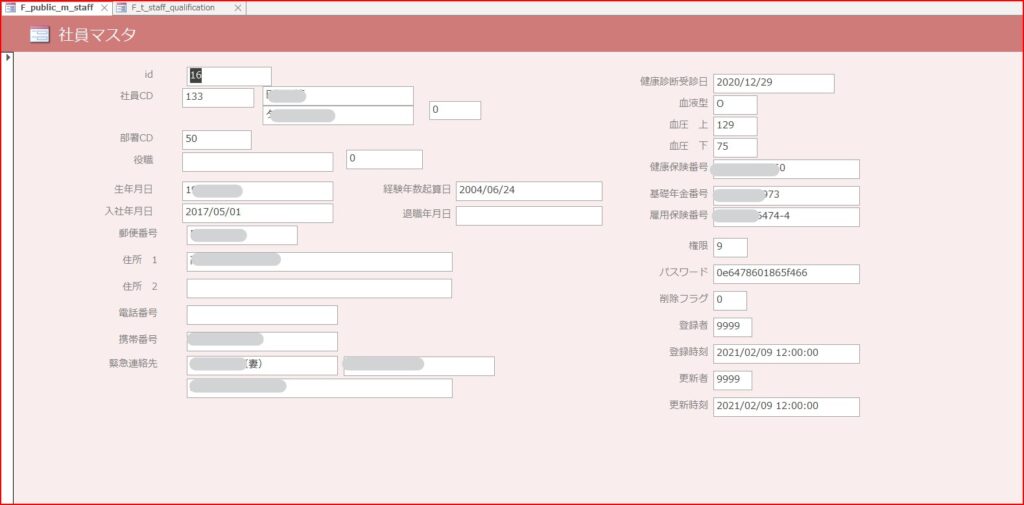Click the 入社年月日 field showing 2017/05/01
This screenshot has width=1024, height=505.
257,213
